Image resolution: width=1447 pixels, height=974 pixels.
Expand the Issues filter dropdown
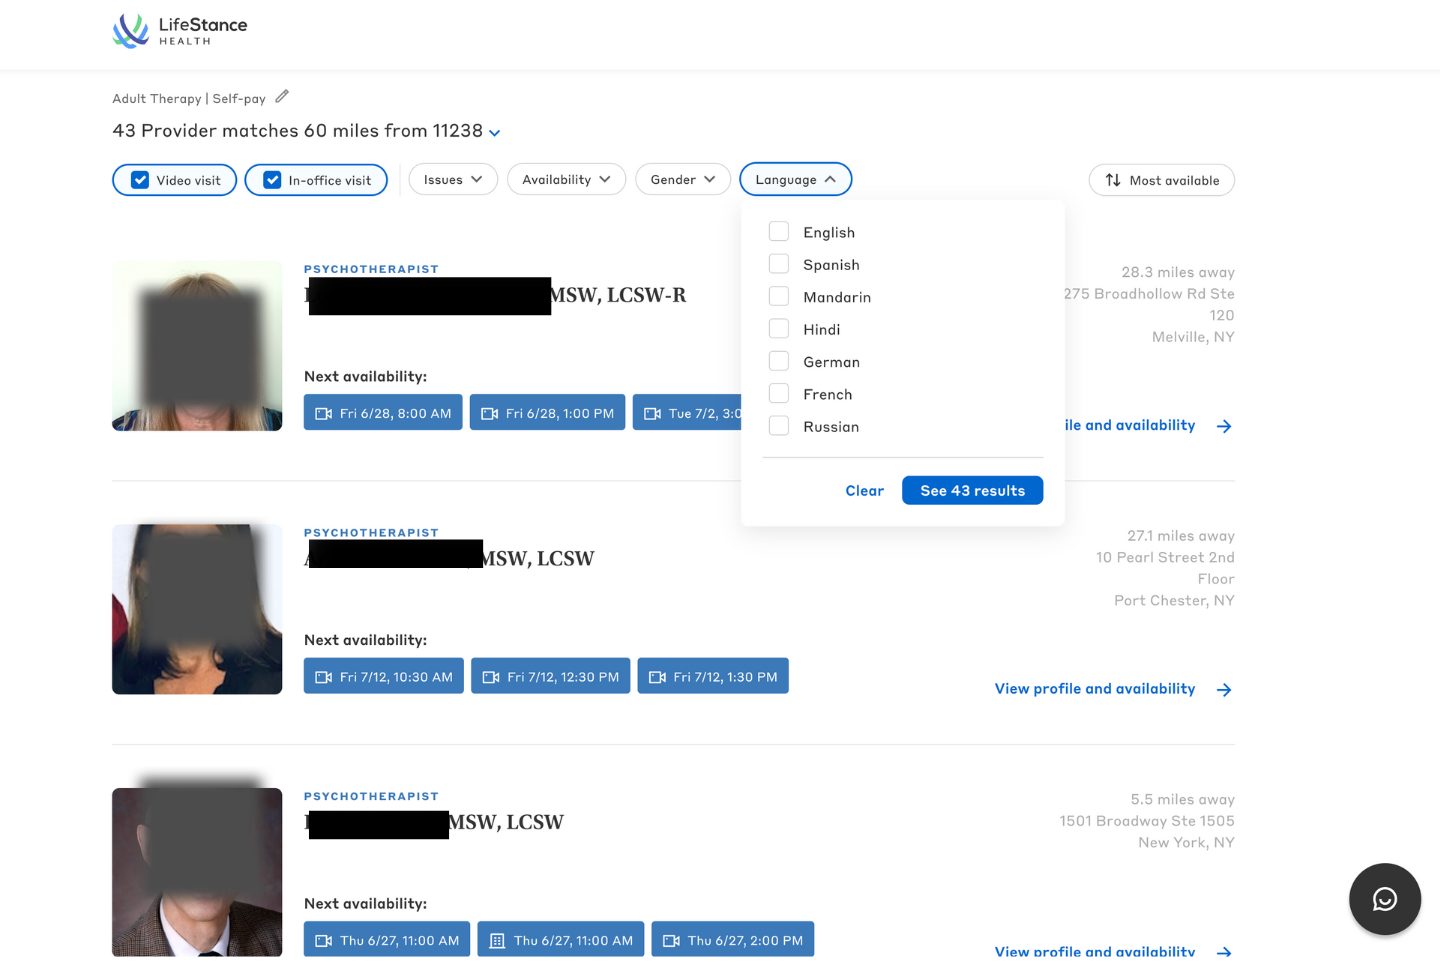coord(452,180)
